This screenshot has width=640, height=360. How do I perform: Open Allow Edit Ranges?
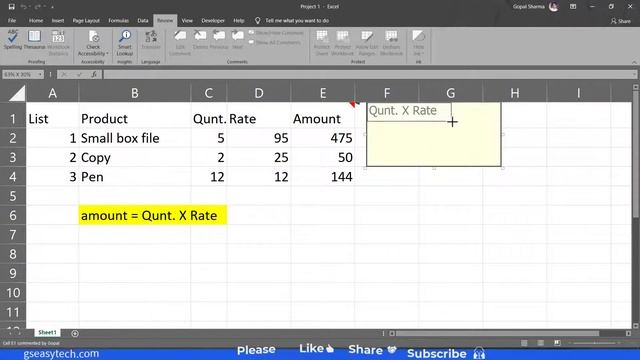(x=367, y=42)
